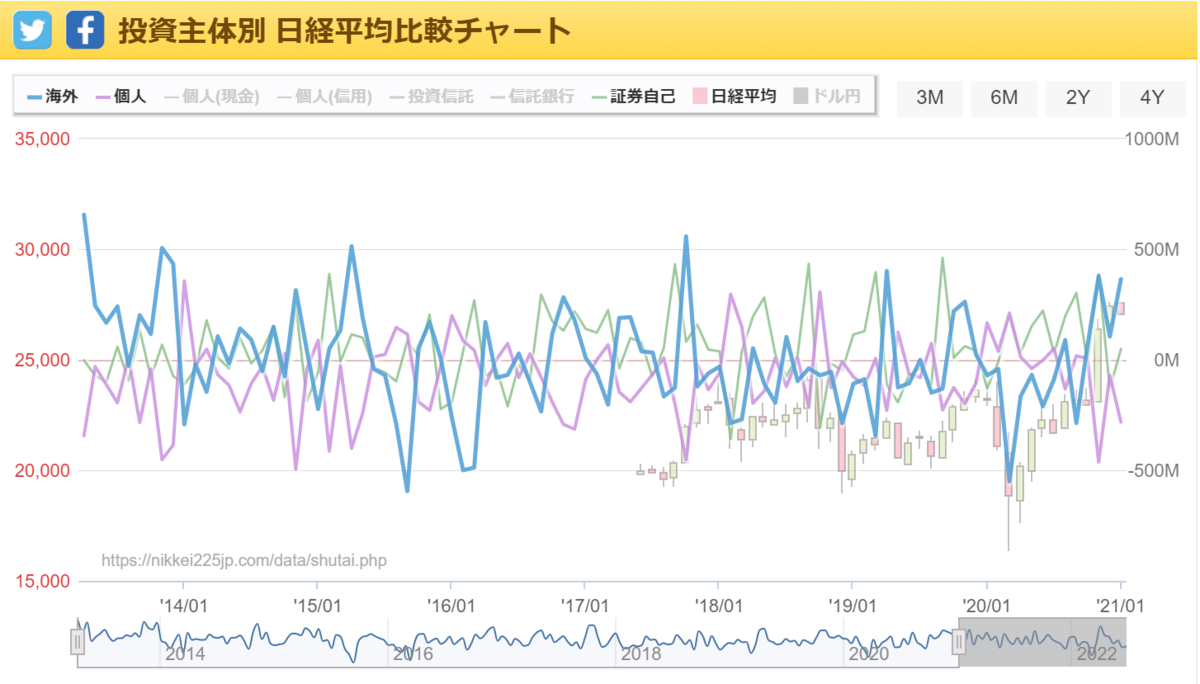
Task: Click the right navigator range handle
Action: pos(958,641)
